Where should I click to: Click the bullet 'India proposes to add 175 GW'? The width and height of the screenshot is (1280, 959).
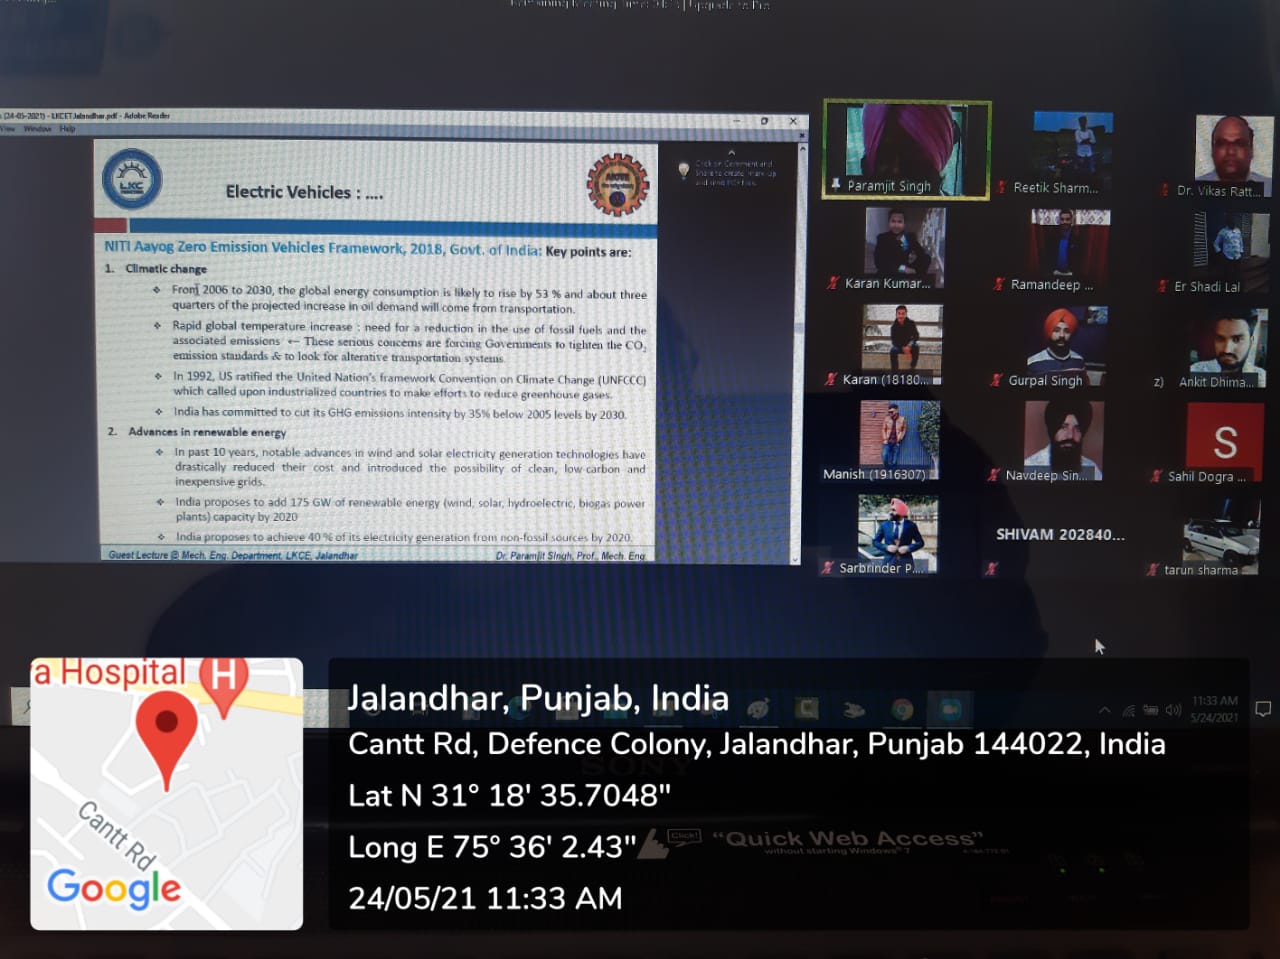(410, 509)
